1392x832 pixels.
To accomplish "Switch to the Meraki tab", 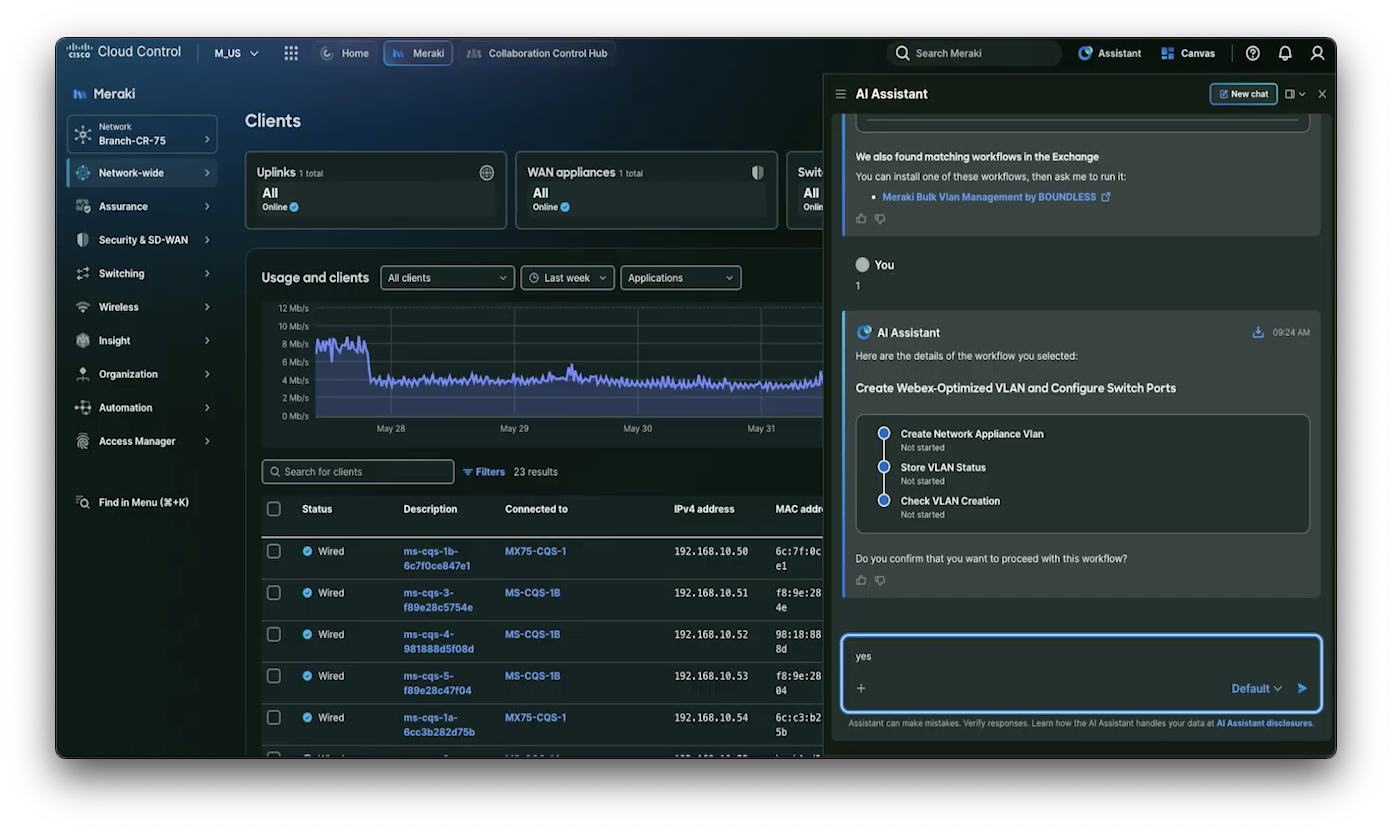I will click(418, 53).
